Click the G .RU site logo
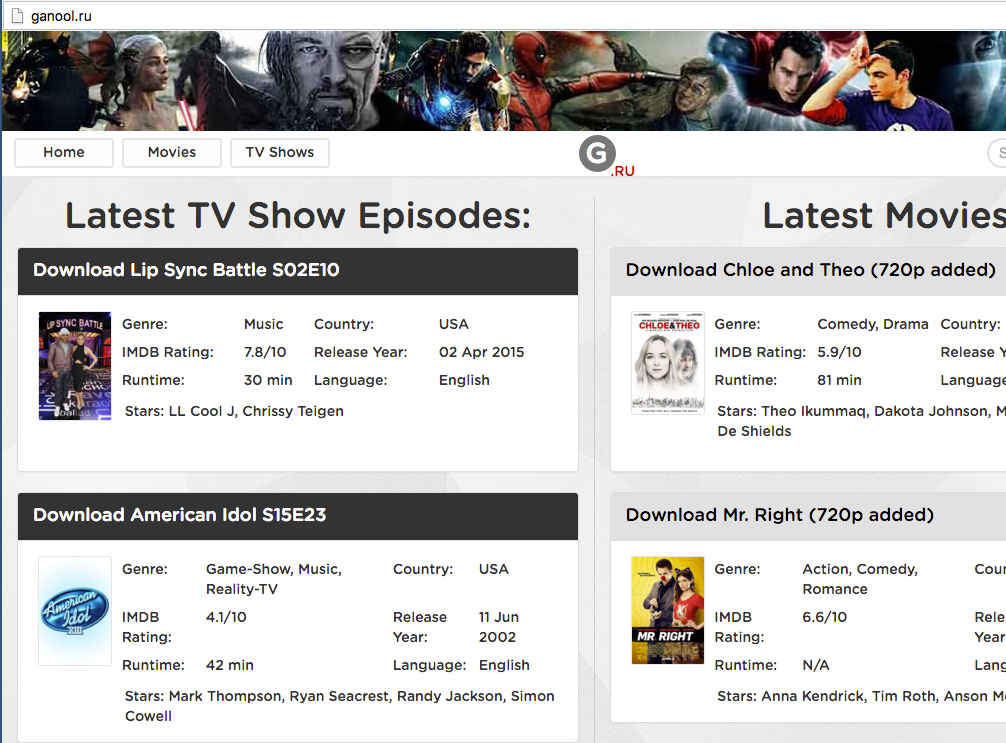The image size is (1006, 743). coord(606,156)
